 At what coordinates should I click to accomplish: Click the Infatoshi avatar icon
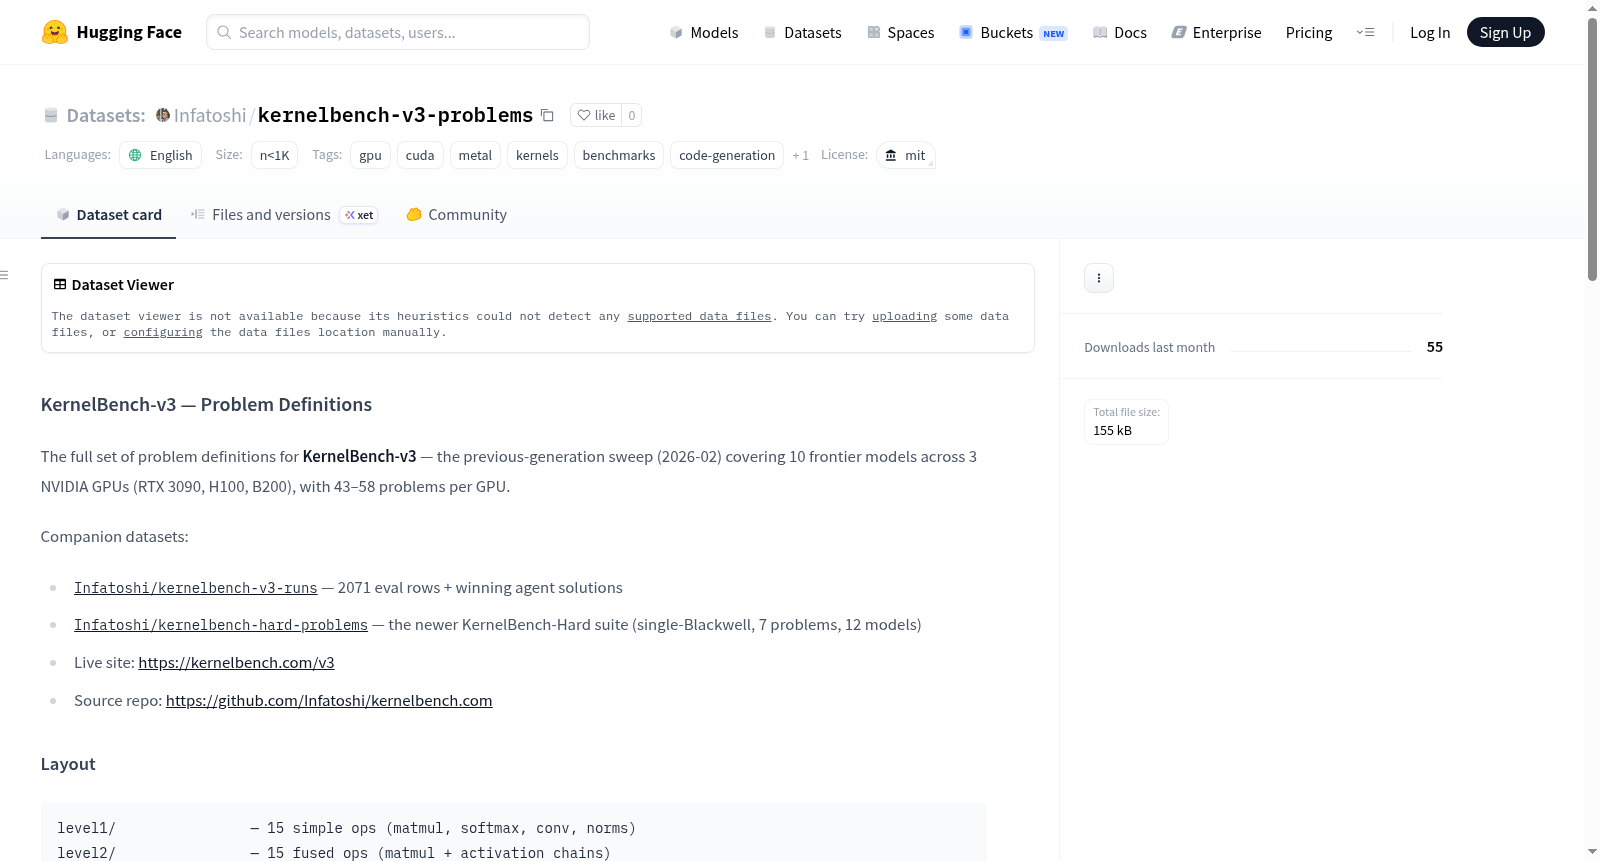[x=163, y=115]
